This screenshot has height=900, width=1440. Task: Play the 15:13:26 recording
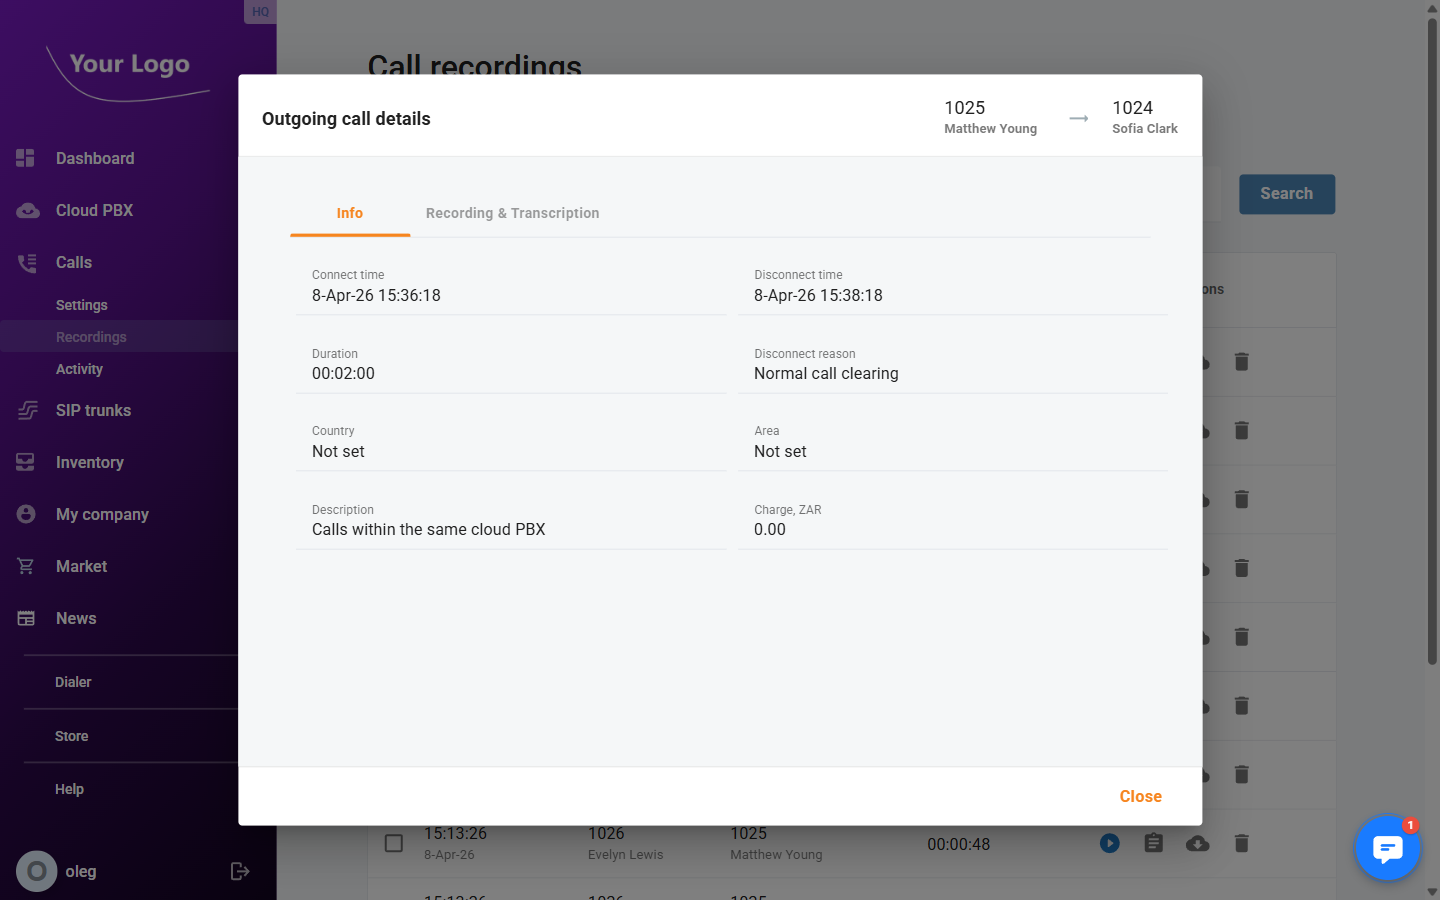click(x=1109, y=843)
